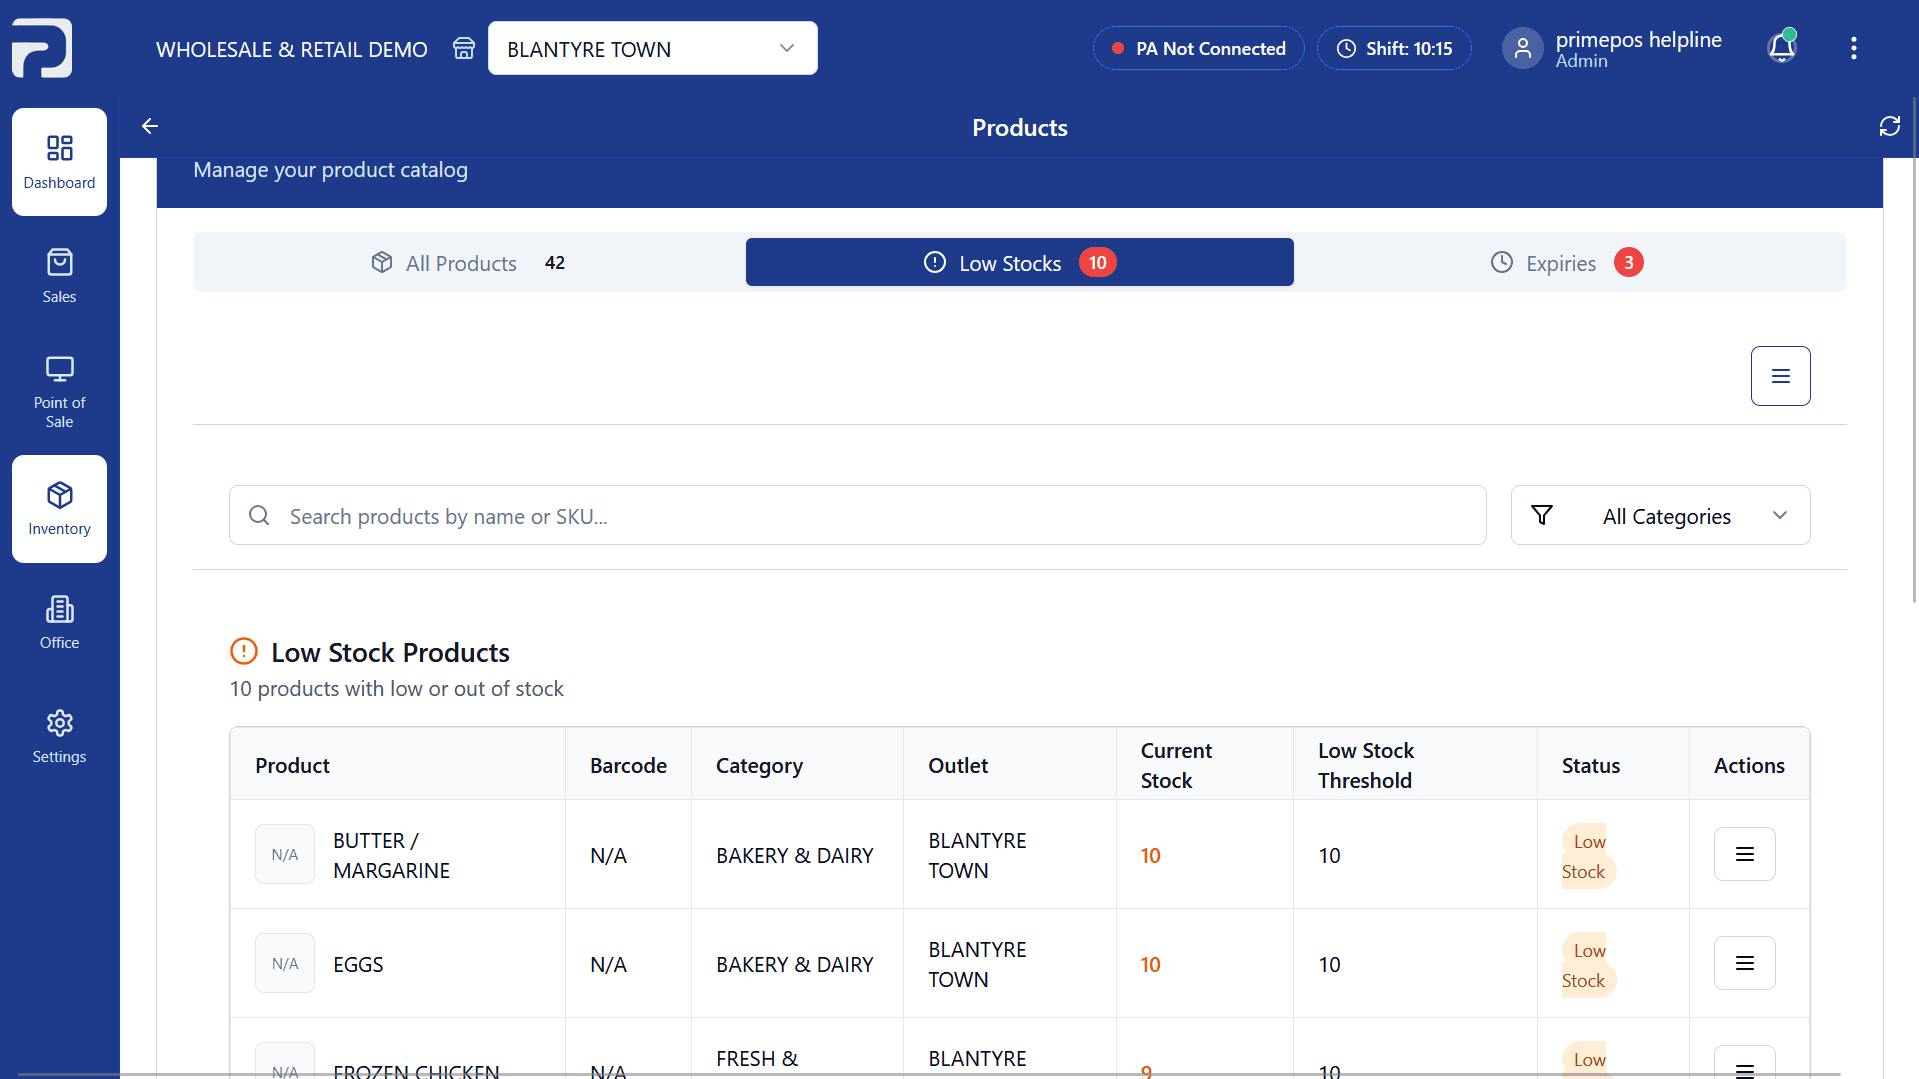Click the store outlet icon beside BLANTYRE TOWN

tap(463, 48)
